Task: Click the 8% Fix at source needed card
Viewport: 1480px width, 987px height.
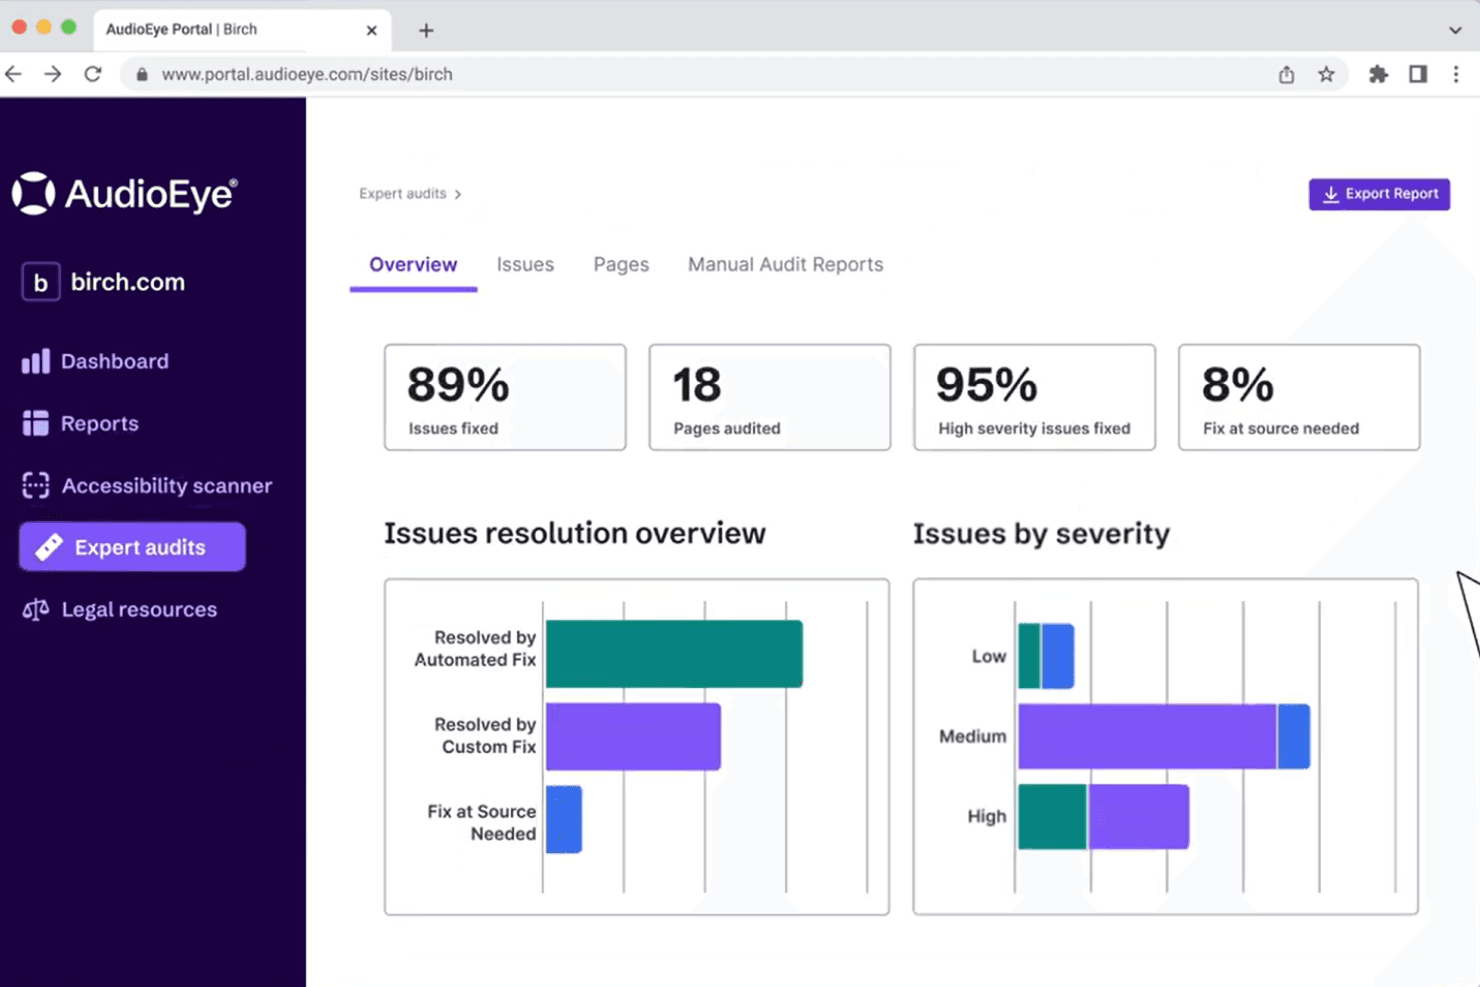Action: tap(1299, 397)
